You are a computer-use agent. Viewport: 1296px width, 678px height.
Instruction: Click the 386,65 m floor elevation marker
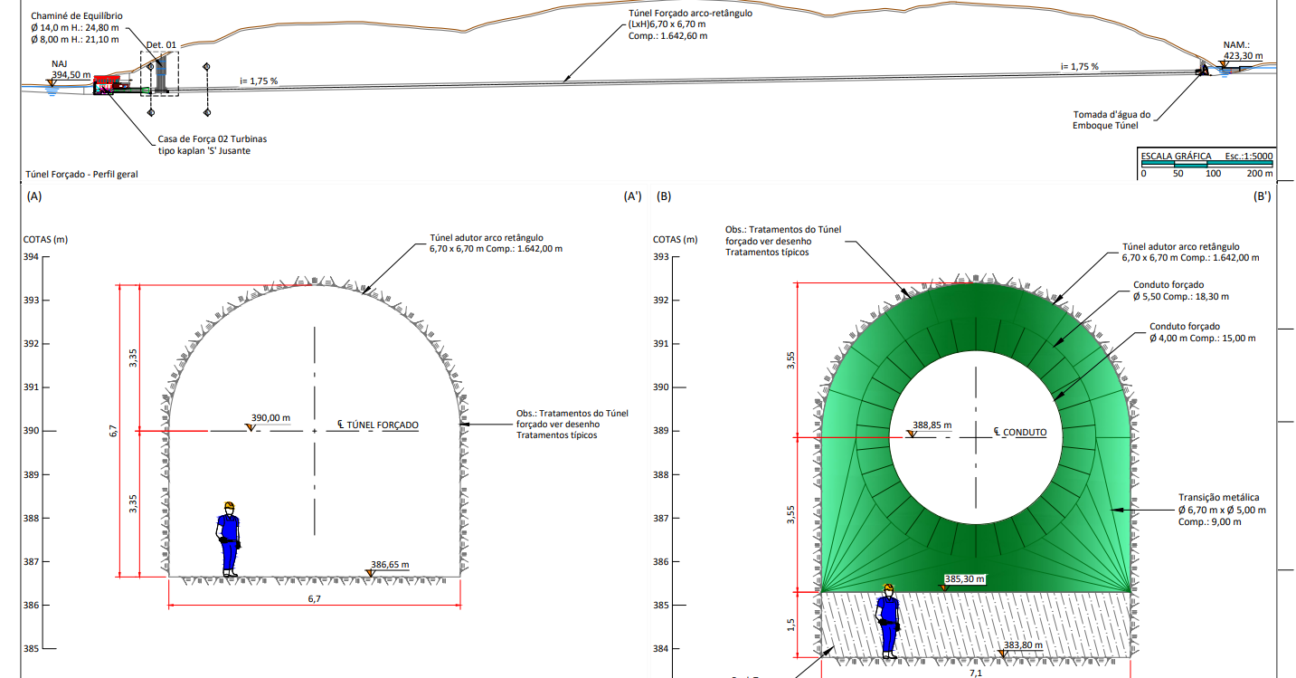point(372,573)
